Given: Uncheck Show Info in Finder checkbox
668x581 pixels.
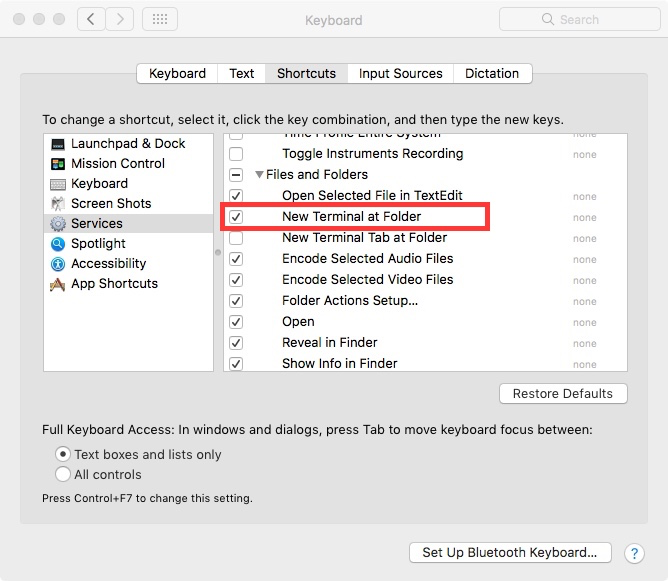Looking at the screenshot, I should (x=236, y=364).
